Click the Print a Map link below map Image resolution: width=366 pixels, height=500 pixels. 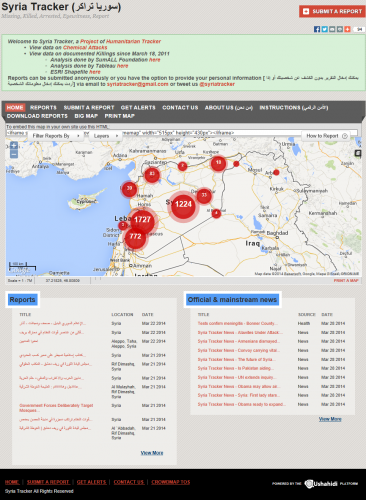pyautogui.click(x=346, y=281)
